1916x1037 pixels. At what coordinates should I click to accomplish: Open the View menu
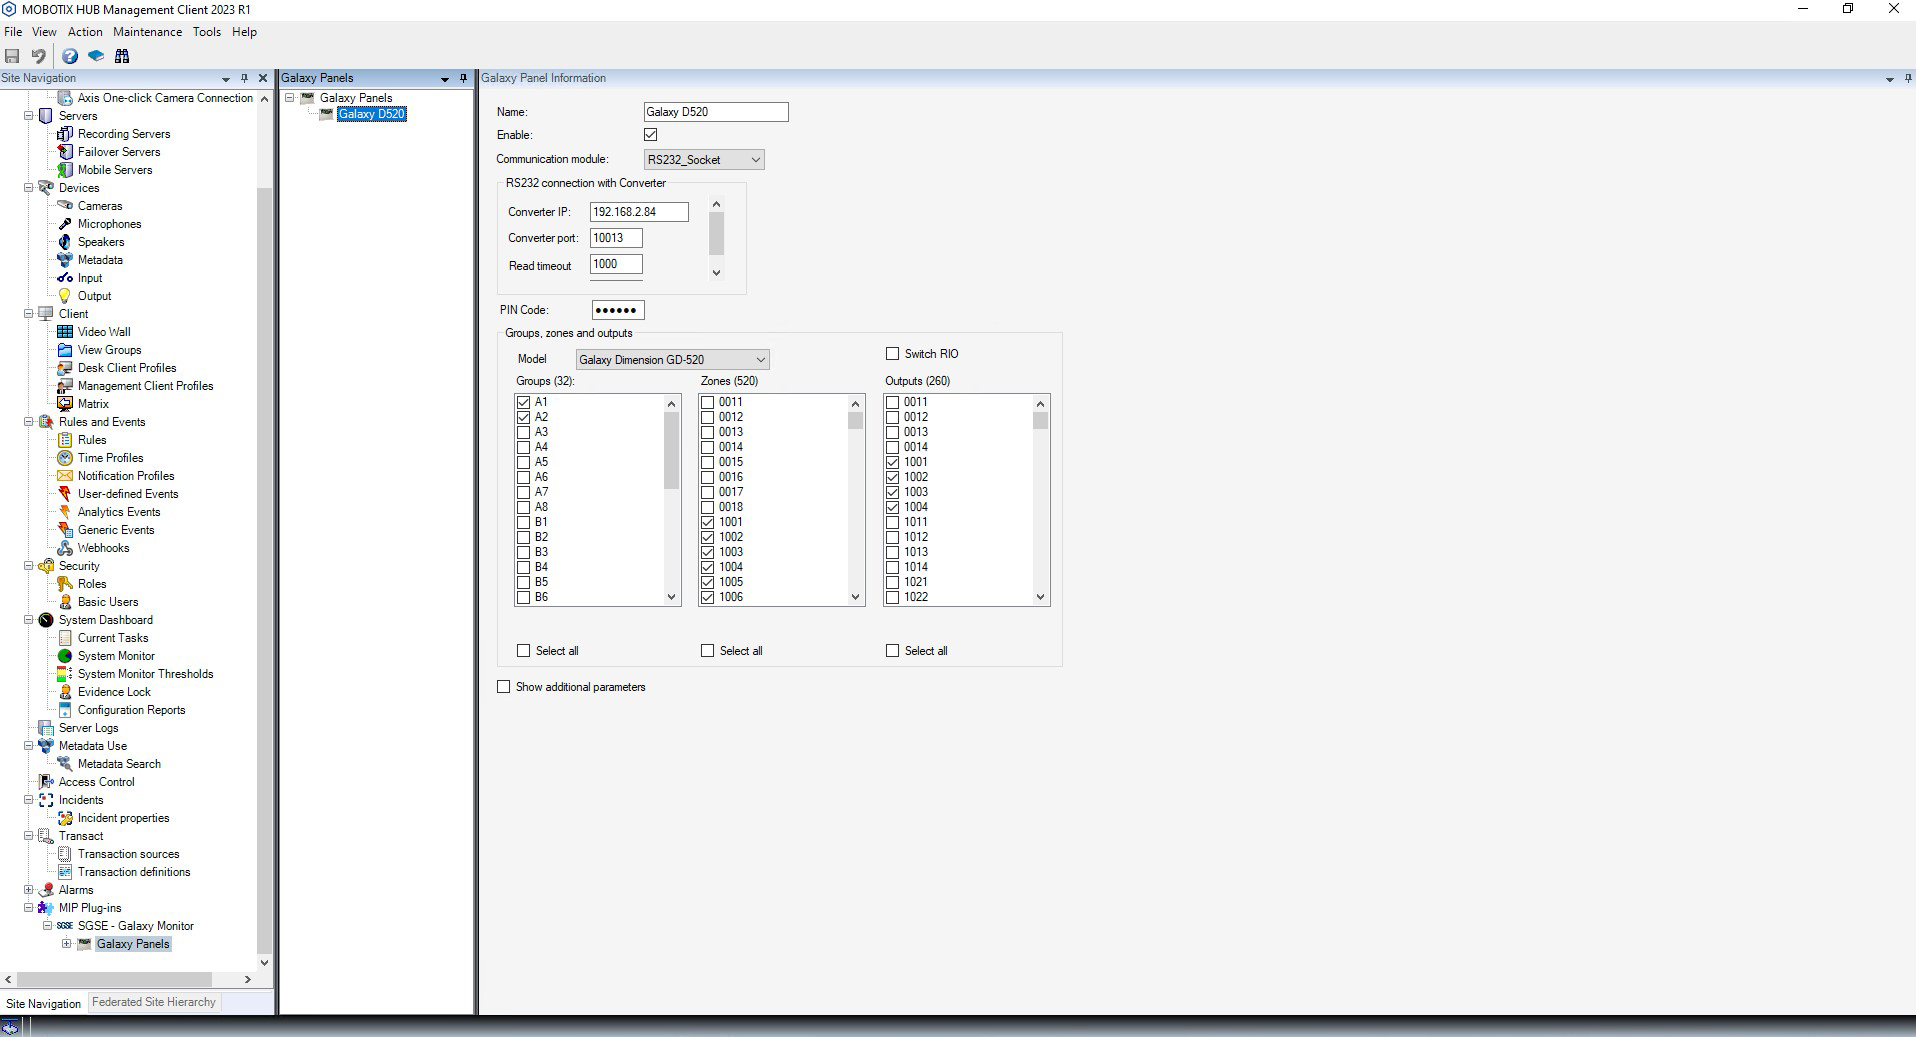(x=44, y=32)
